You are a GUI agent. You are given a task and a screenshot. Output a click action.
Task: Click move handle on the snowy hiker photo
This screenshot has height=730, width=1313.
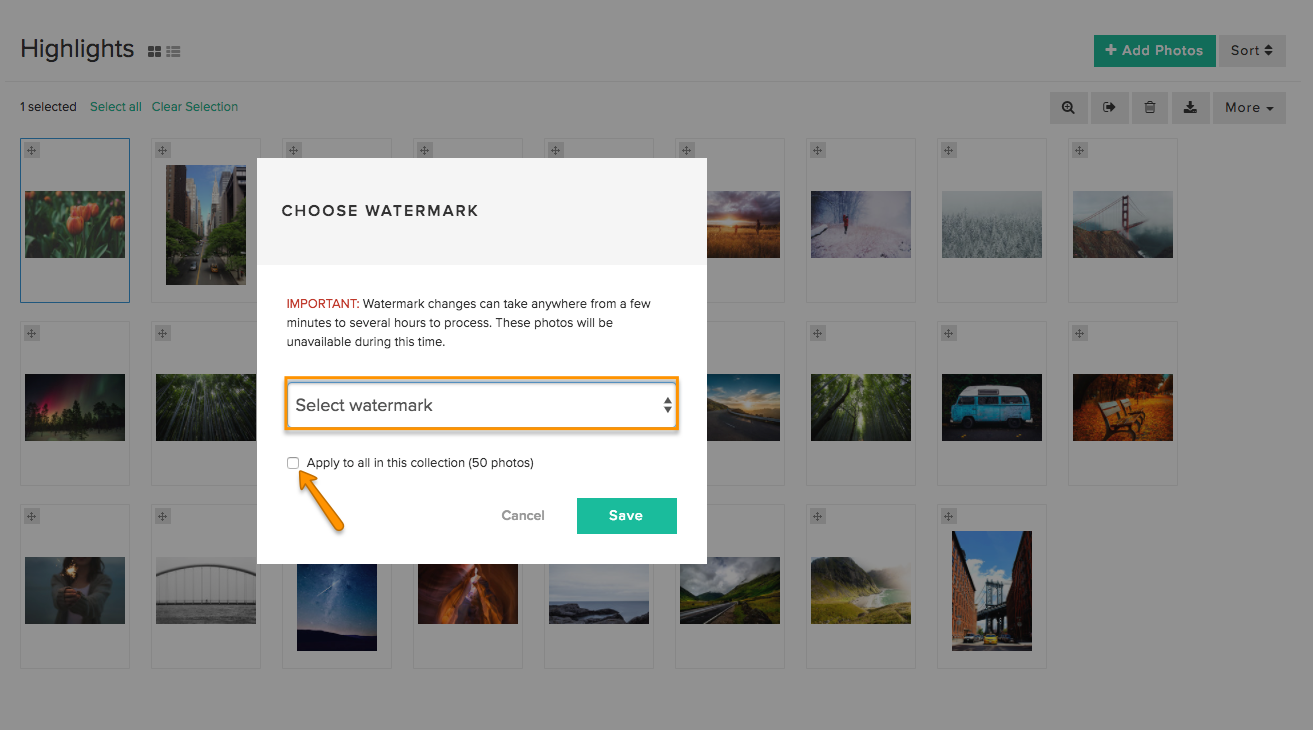[x=817, y=150]
